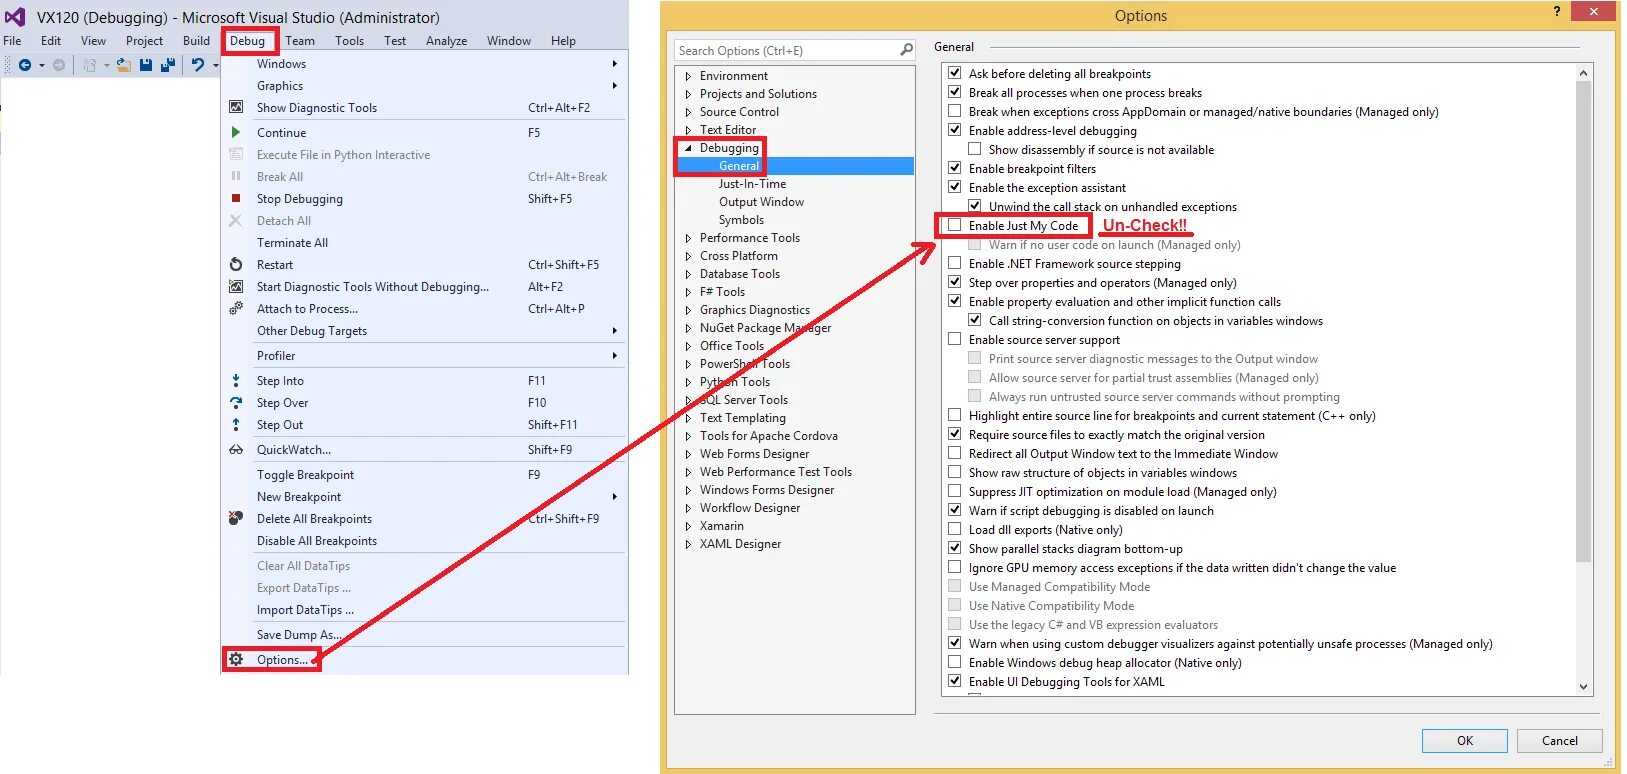1627x774 pixels.
Task: Open the Profiler submenu arrow
Action: pyautogui.click(x=614, y=355)
